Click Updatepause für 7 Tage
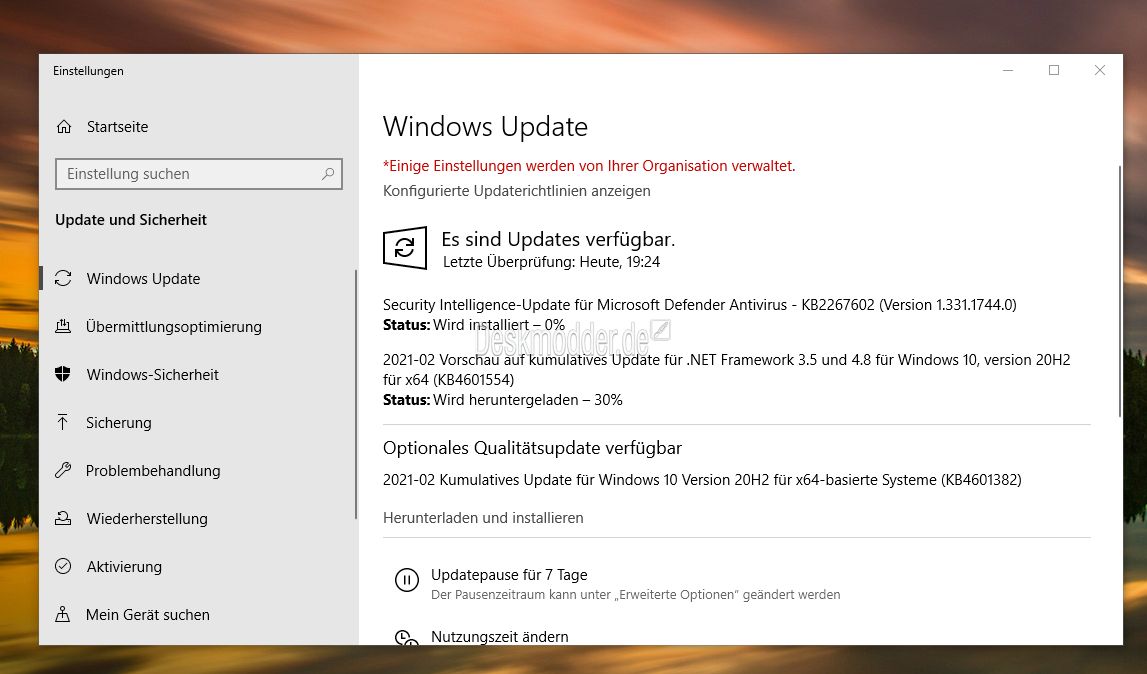 [509, 574]
